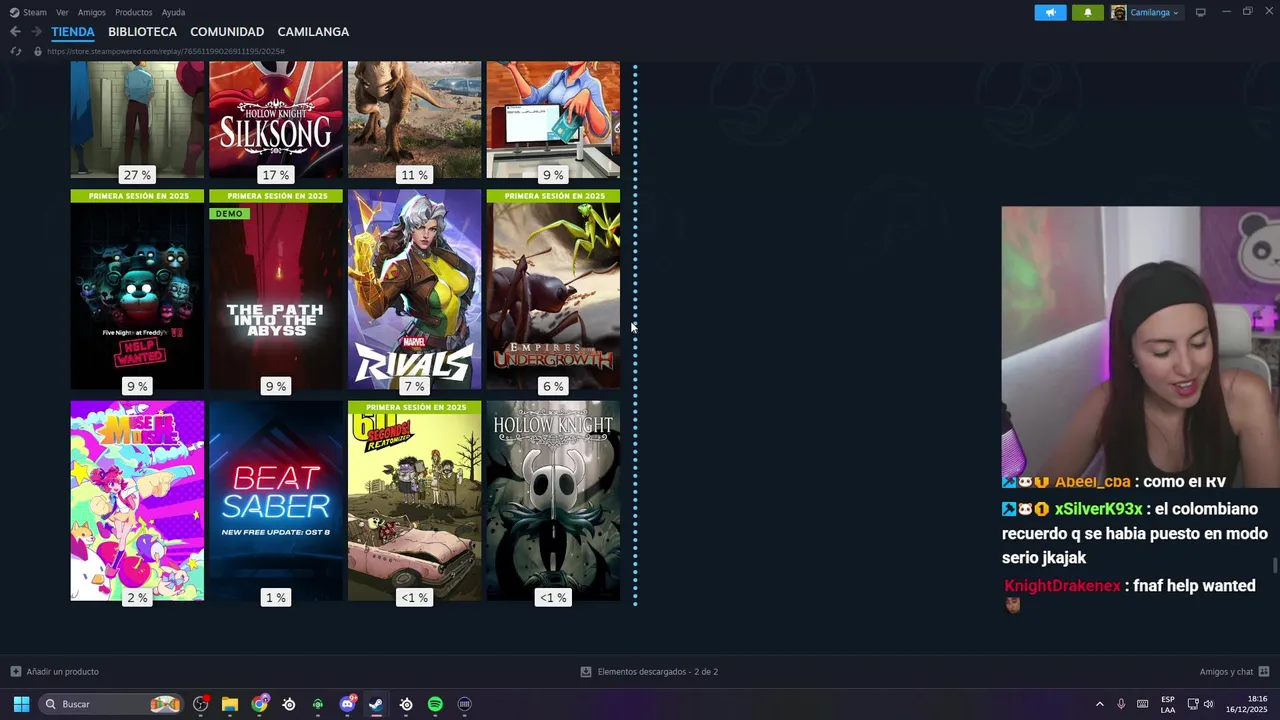
Task: Click the volume speaker tray icon
Action: [x=1209, y=704]
